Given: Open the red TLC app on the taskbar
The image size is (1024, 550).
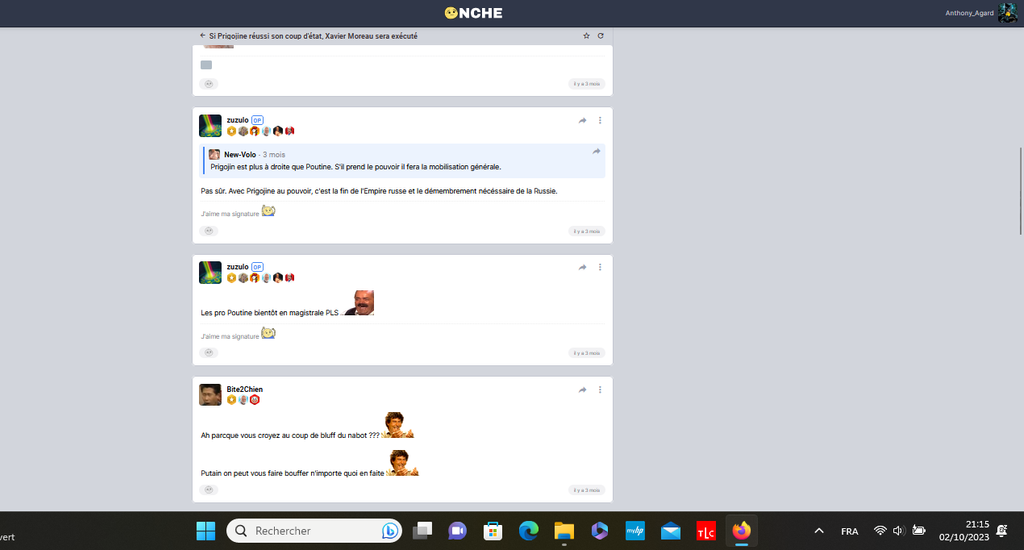Looking at the screenshot, I should tap(706, 531).
